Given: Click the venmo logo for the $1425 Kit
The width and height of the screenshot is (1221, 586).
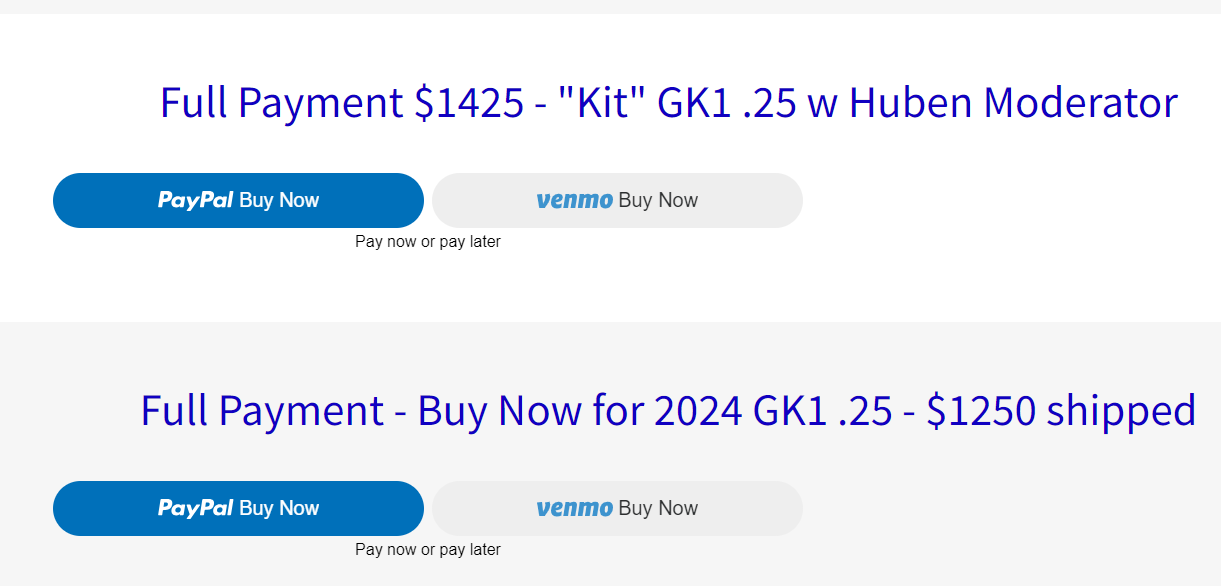Looking at the screenshot, I should click(575, 200).
